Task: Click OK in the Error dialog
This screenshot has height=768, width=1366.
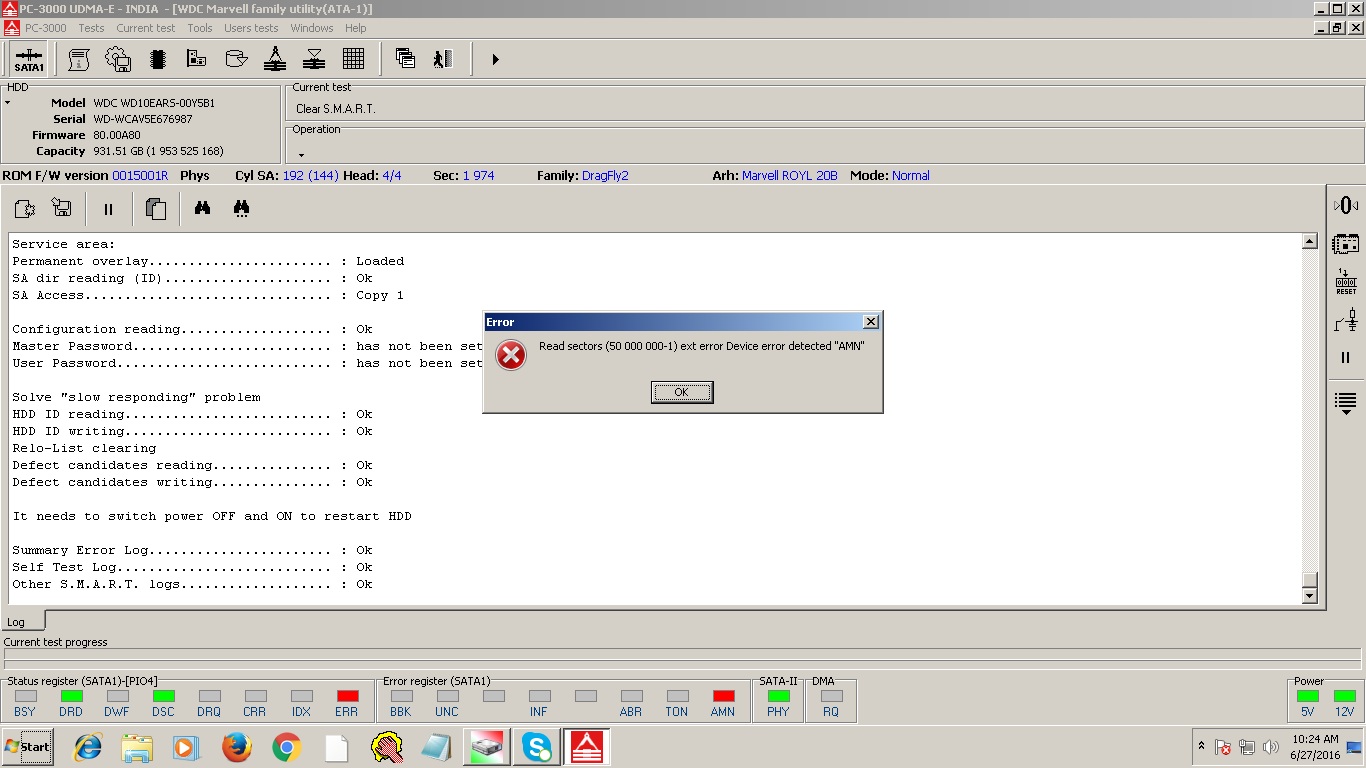Action: [681, 392]
